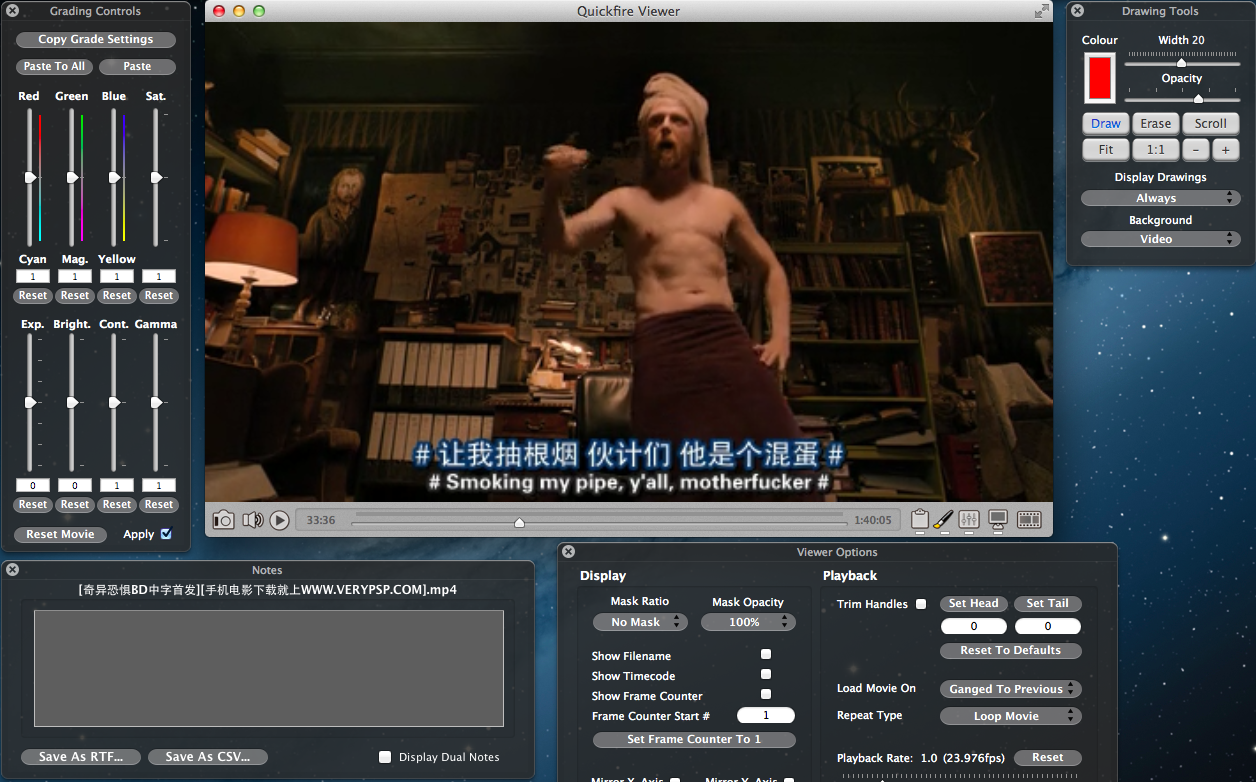Click the Save As CSV button
The width and height of the screenshot is (1256, 782).
[x=208, y=757]
